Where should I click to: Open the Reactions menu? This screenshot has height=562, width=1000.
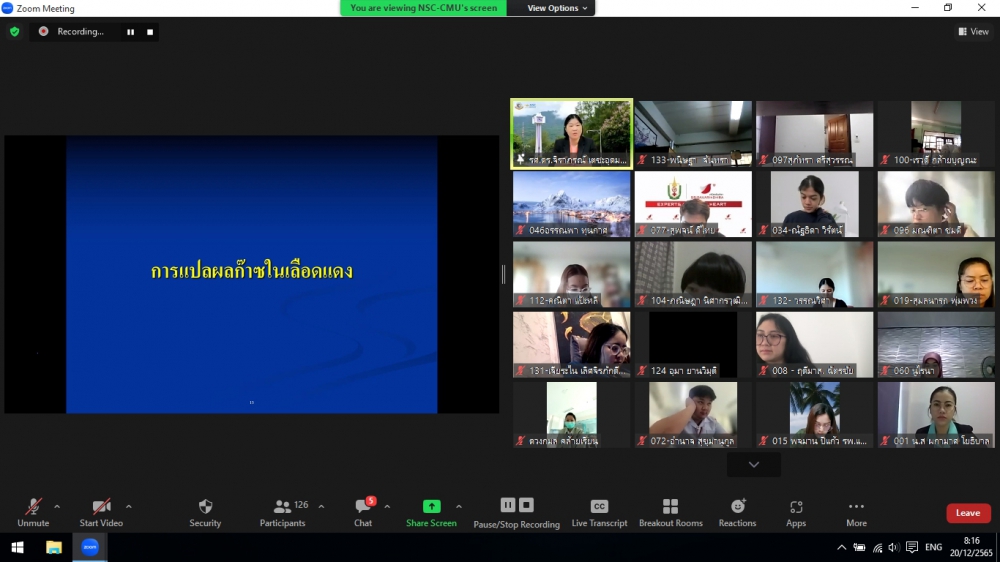737,507
